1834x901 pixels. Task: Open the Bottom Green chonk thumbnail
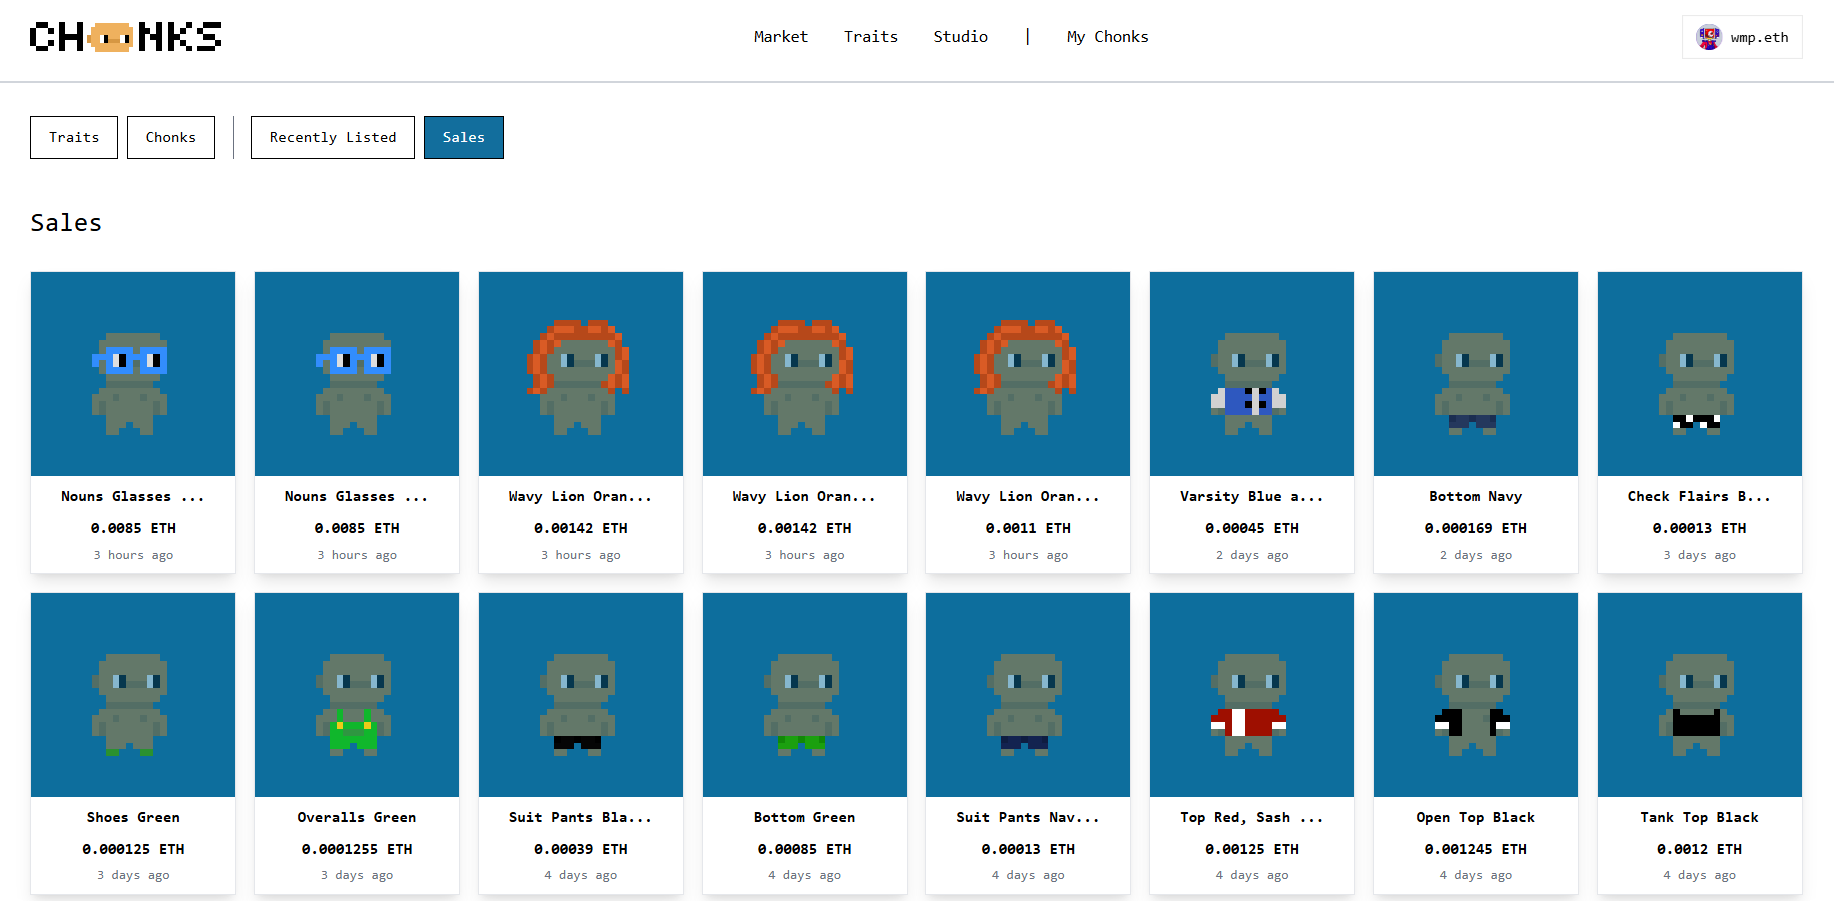(805, 695)
